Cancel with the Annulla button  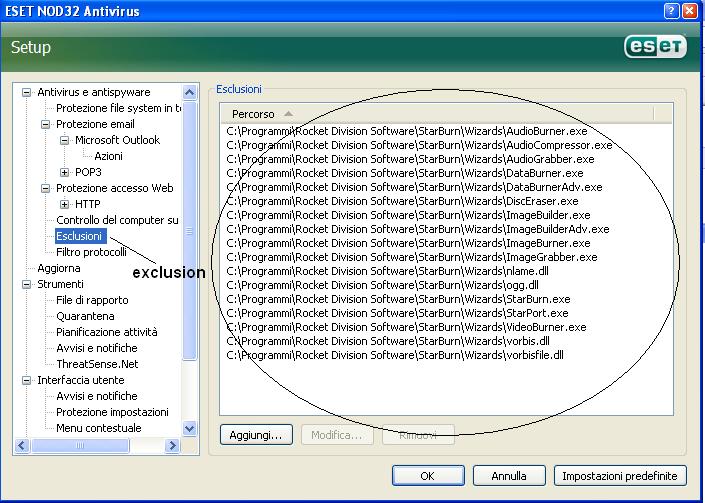click(x=509, y=476)
